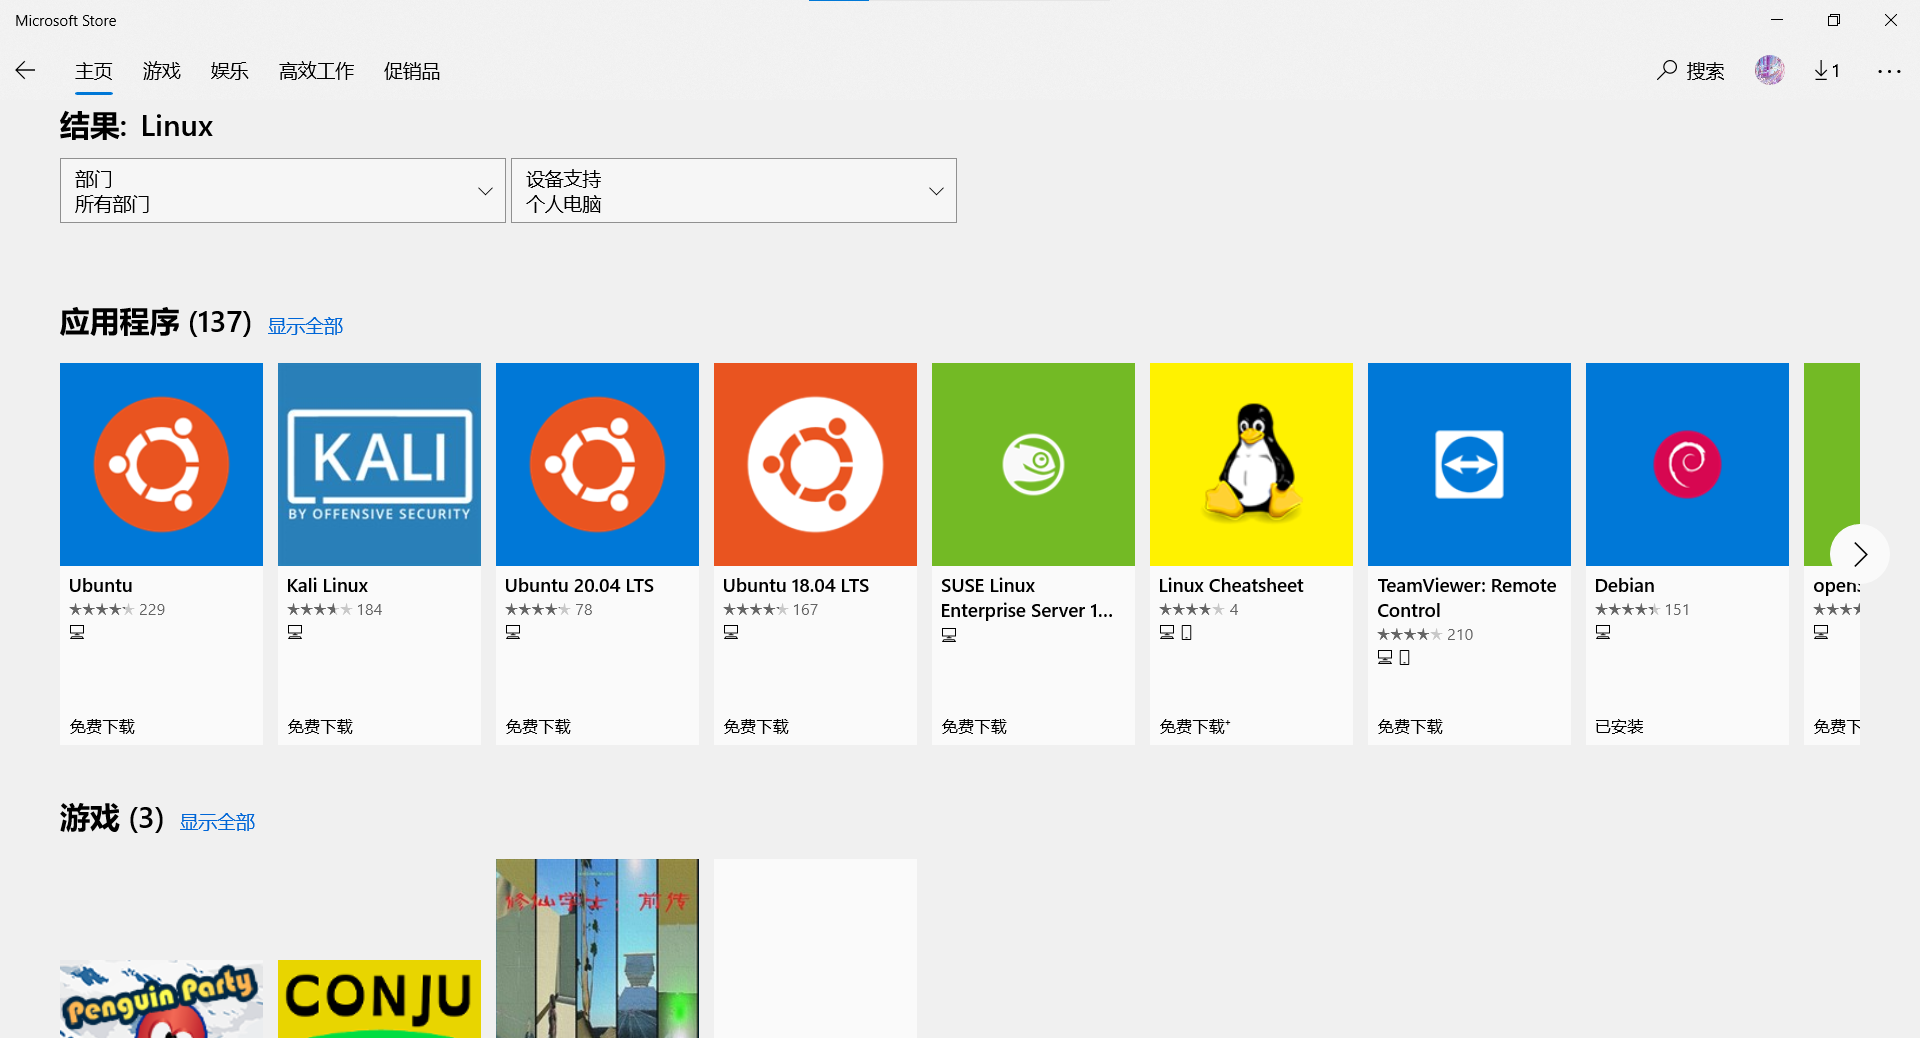Viewport: 1920px width, 1038px height.
Task: Open downloads and updates indicator
Action: click(1827, 70)
